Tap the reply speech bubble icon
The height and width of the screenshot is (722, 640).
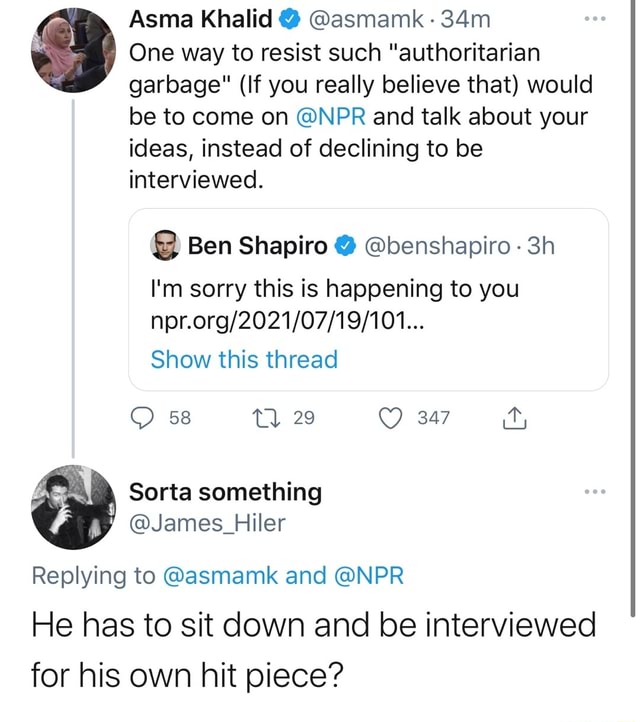[142, 418]
